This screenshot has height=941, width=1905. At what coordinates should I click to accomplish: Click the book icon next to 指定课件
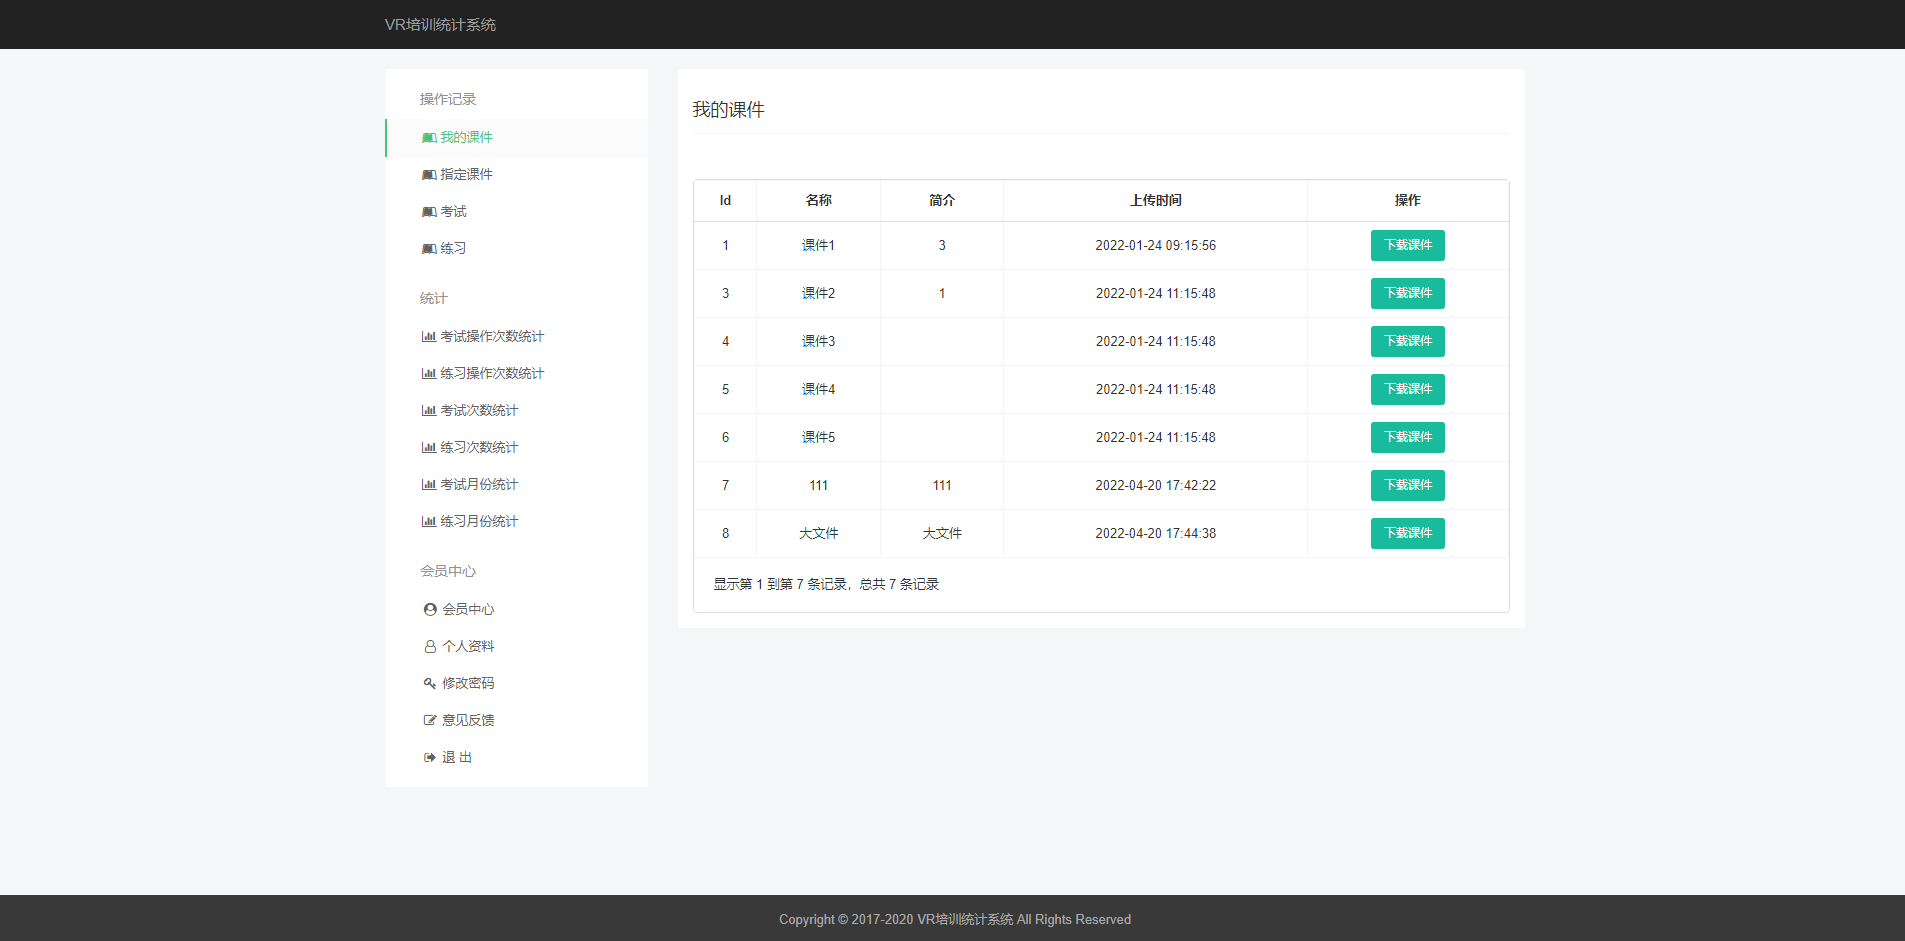point(428,175)
